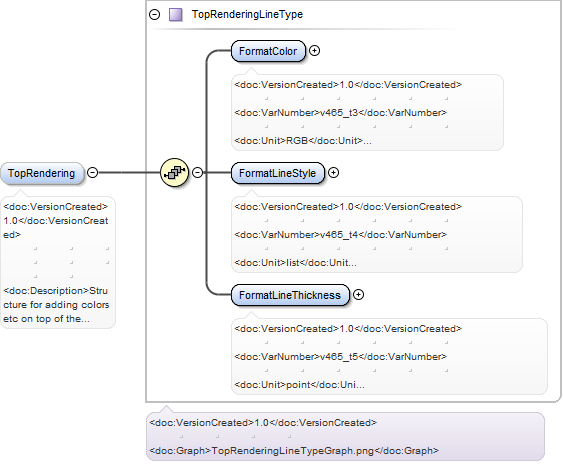Image resolution: width=563 pixels, height=464 pixels.
Task: Select the FormatLineThickness element node
Action: click(x=290, y=295)
